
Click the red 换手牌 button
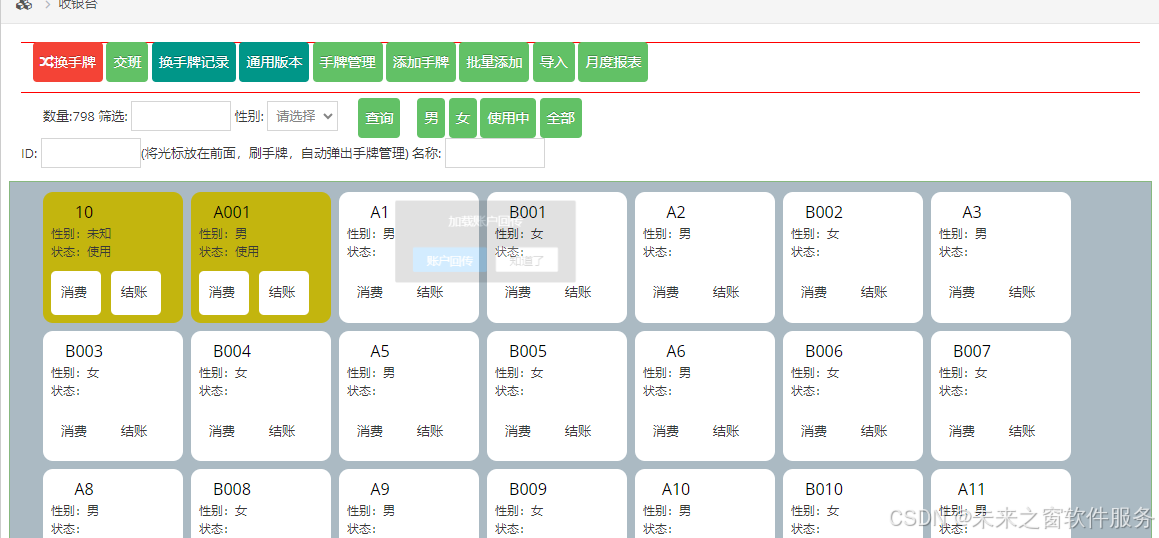tap(68, 62)
